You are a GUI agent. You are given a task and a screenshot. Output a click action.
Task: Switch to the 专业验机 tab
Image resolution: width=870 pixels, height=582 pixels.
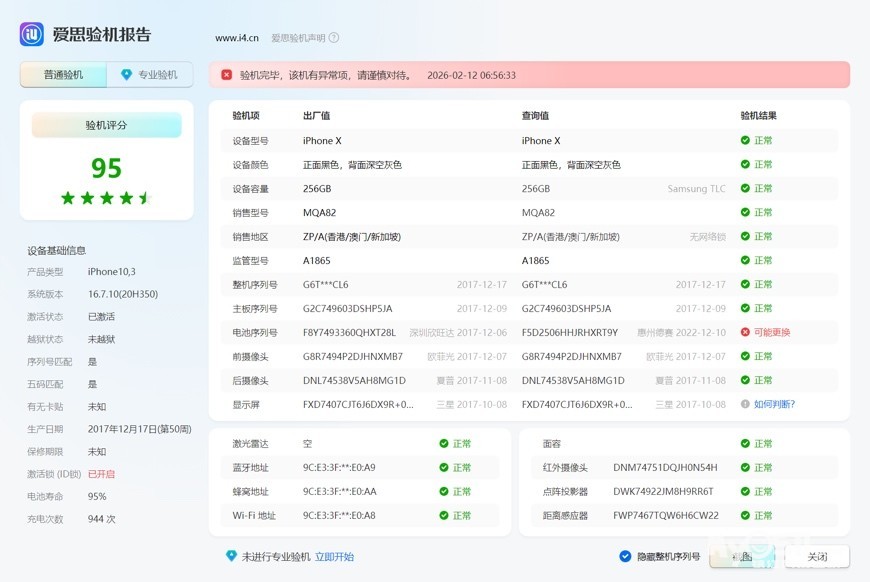click(x=150, y=75)
